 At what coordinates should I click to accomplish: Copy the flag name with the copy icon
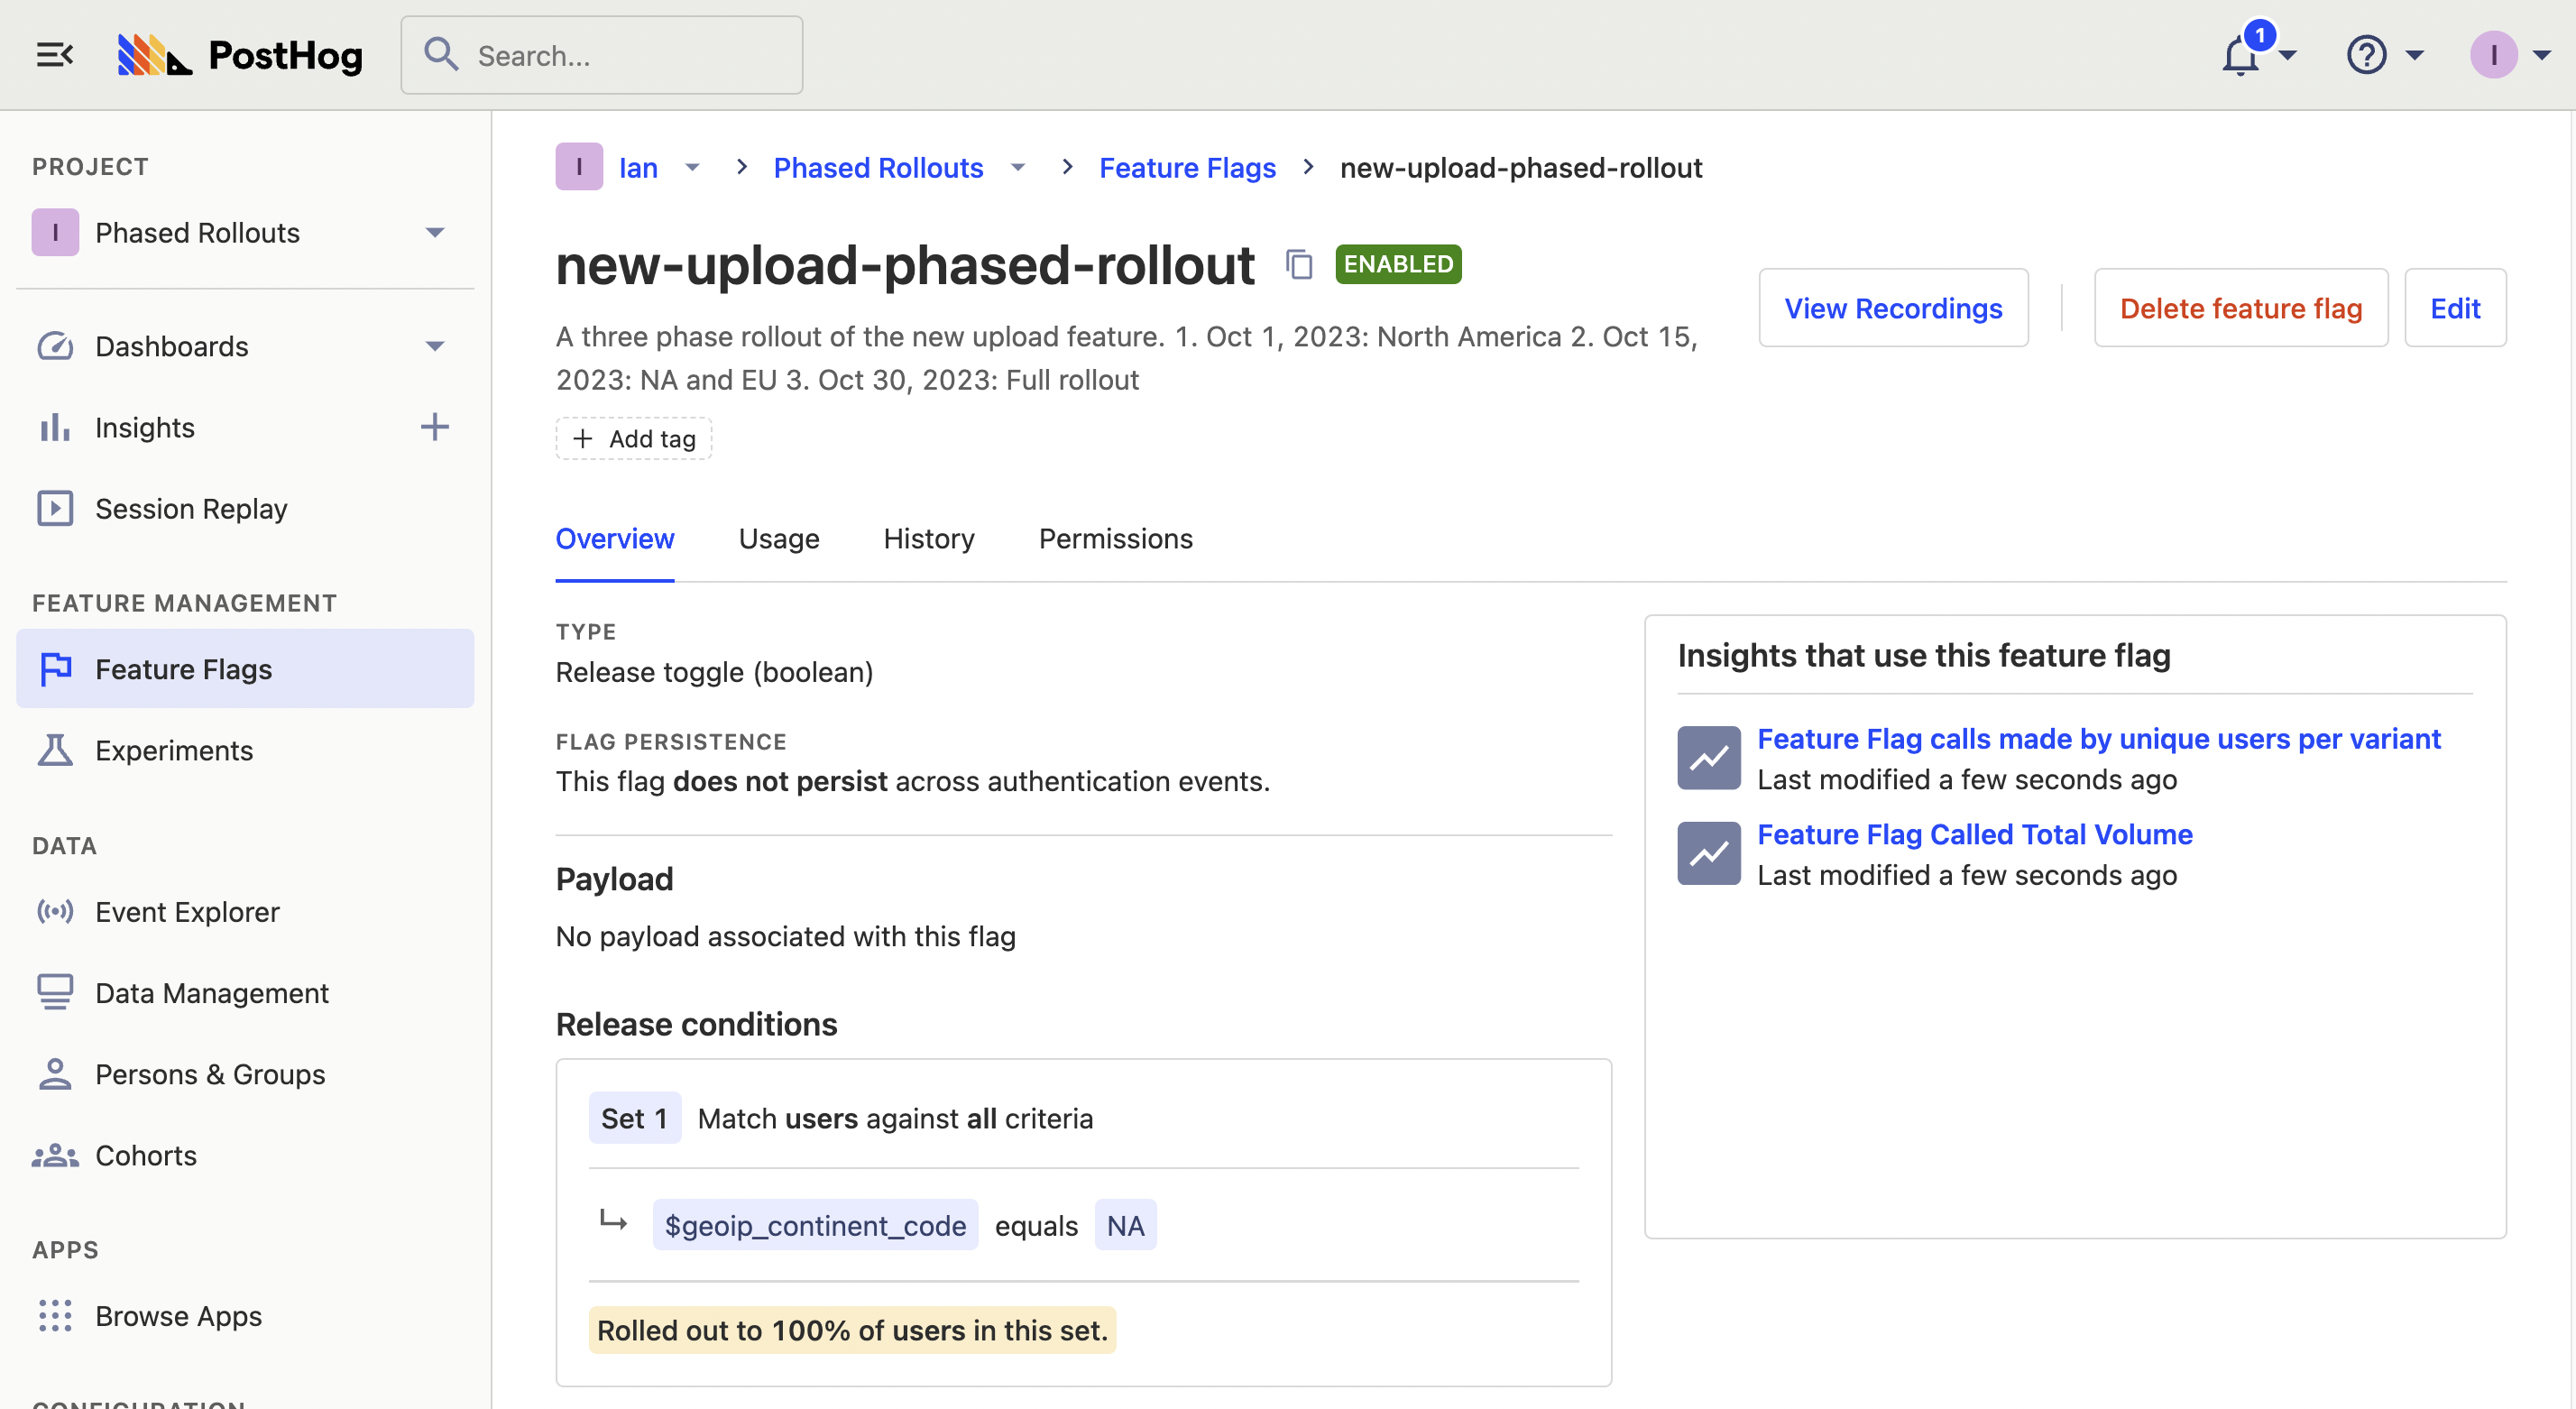[1299, 265]
